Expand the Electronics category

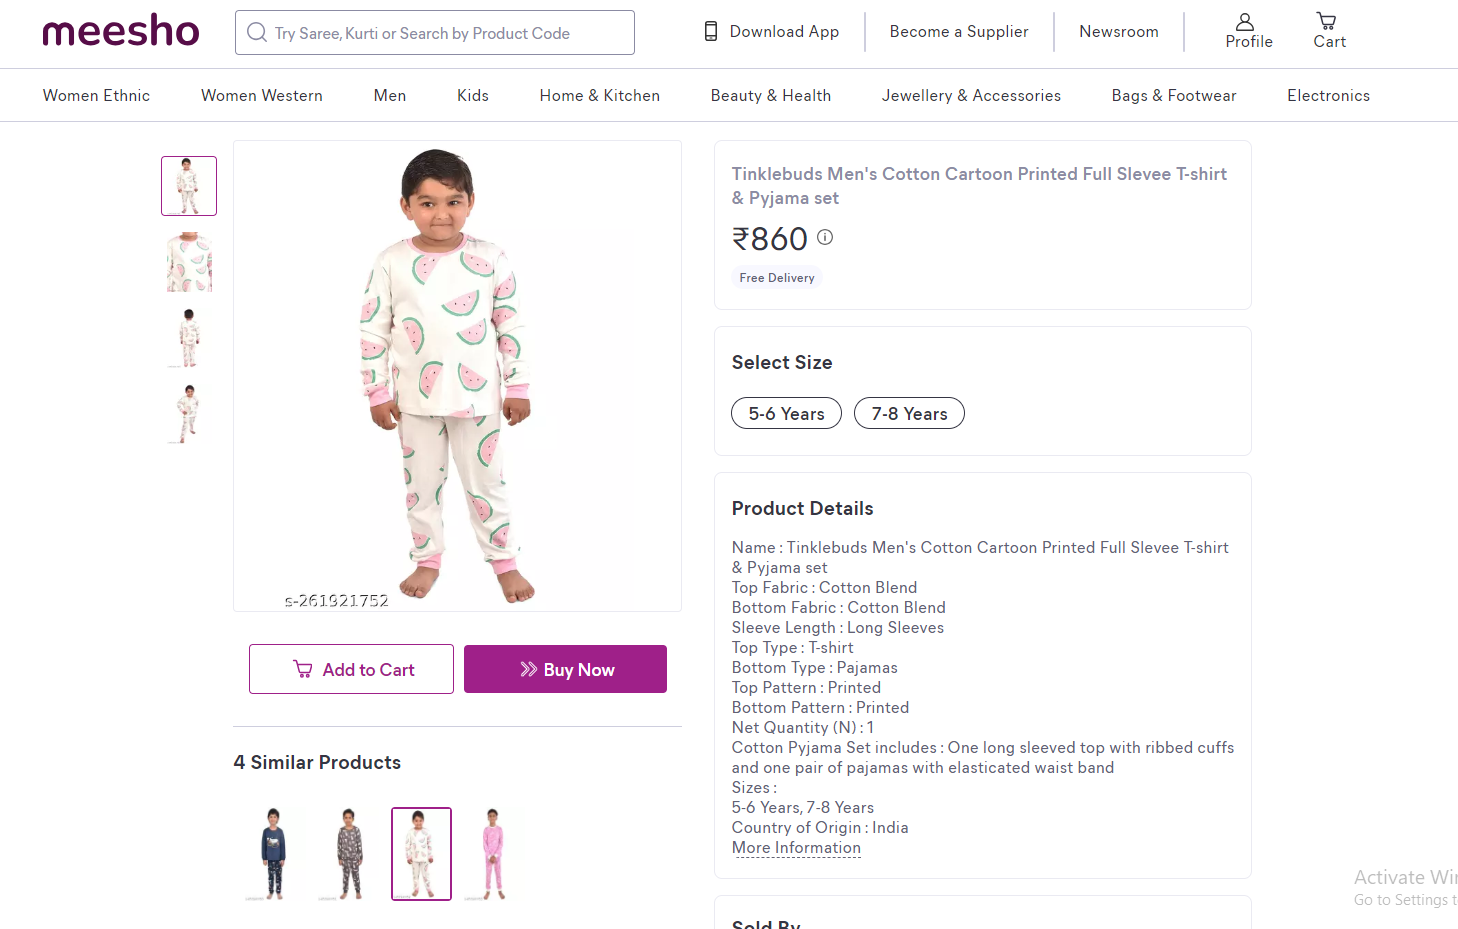click(1328, 96)
